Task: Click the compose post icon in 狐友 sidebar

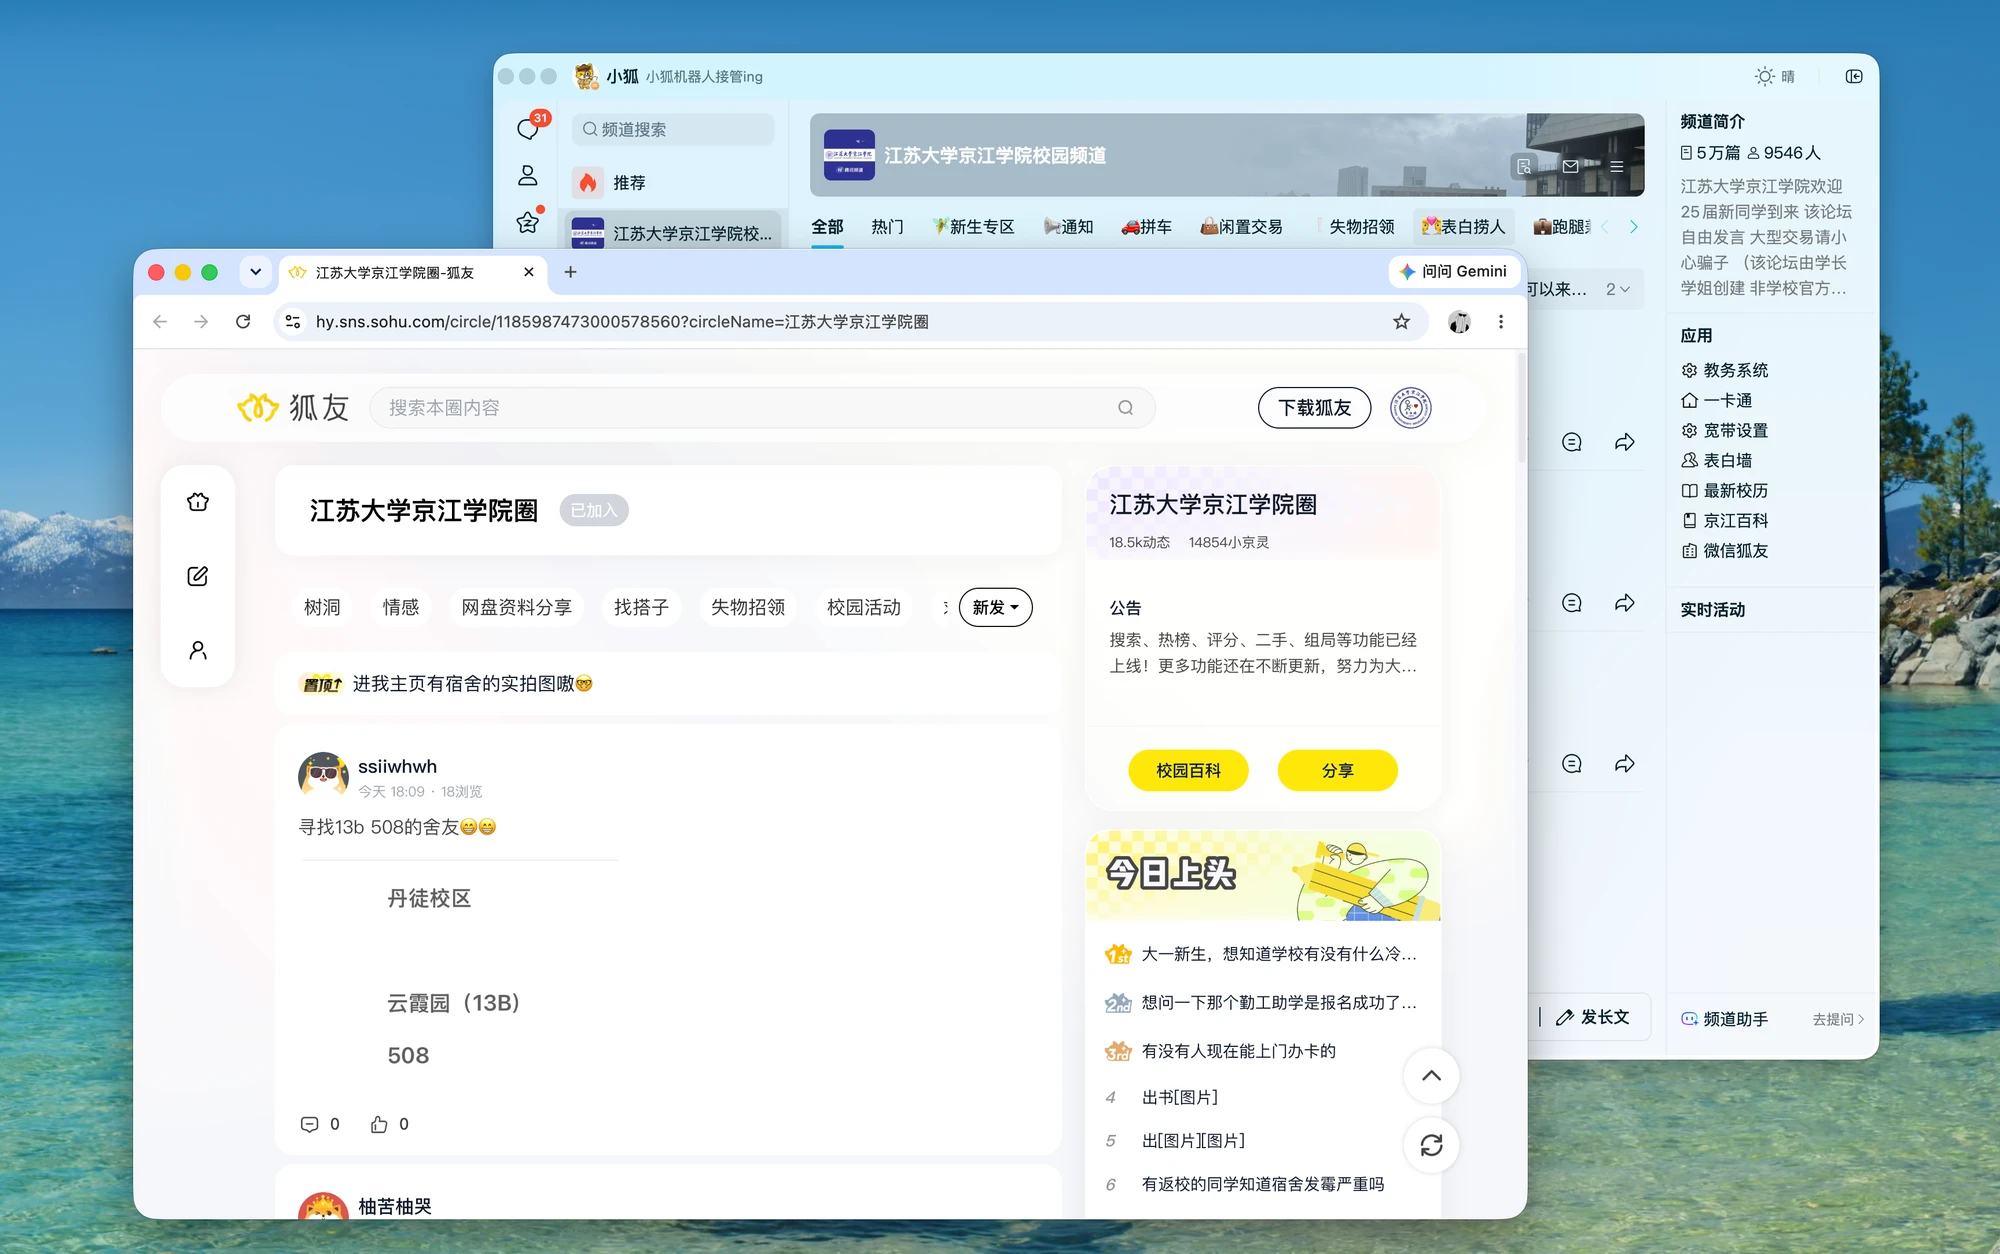Action: (x=198, y=576)
